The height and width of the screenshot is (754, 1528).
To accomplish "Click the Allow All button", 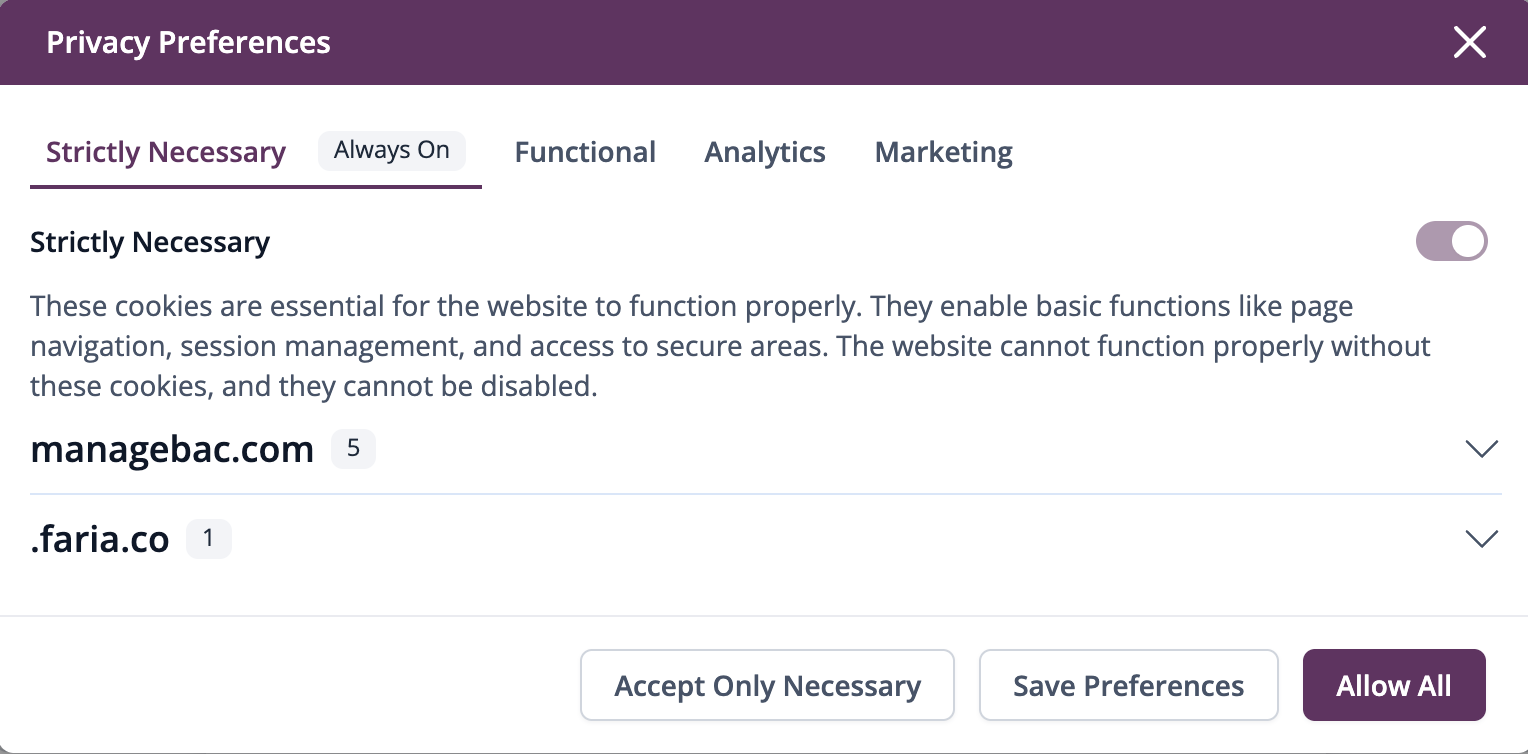I will tap(1393, 686).
